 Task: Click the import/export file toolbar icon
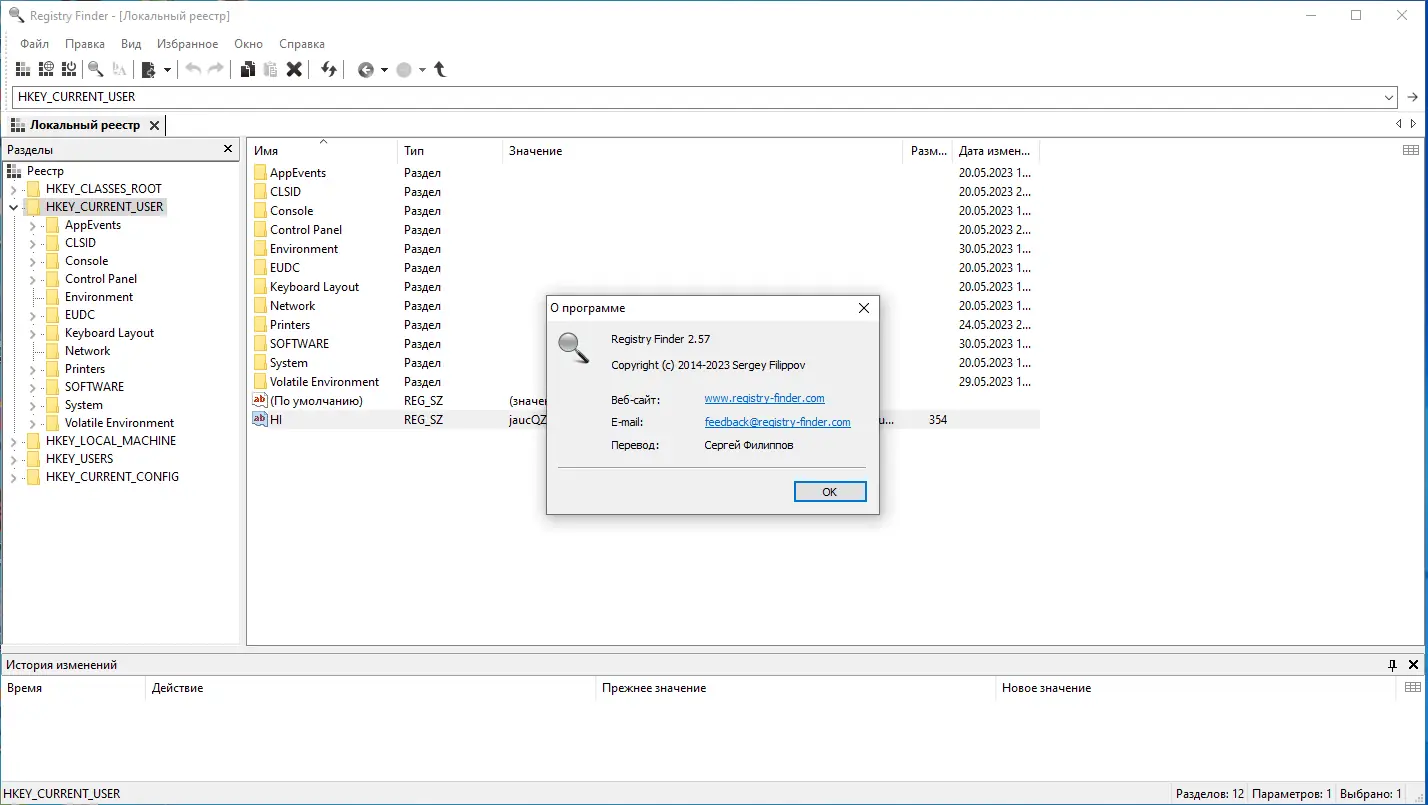pyautogui.click(x=148, y=69)
